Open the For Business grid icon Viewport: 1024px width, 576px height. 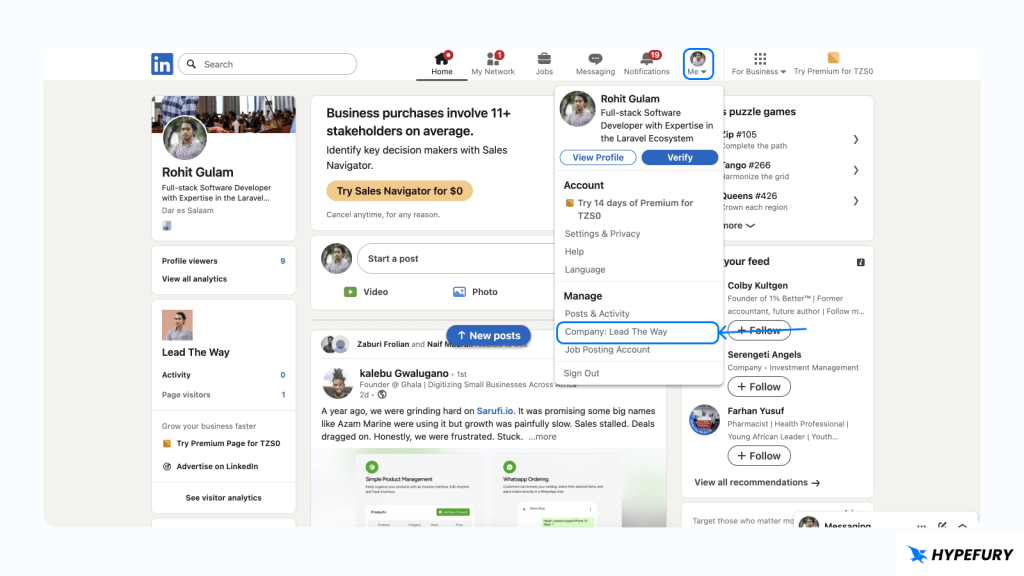pyautogui.click(x=760, y=59)
